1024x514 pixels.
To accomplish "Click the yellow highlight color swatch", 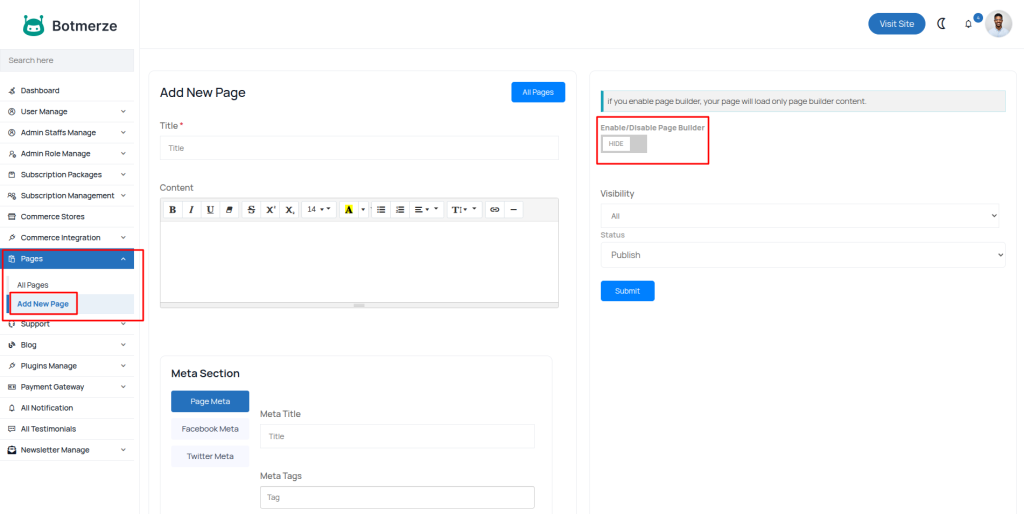I will pos(349,210).
